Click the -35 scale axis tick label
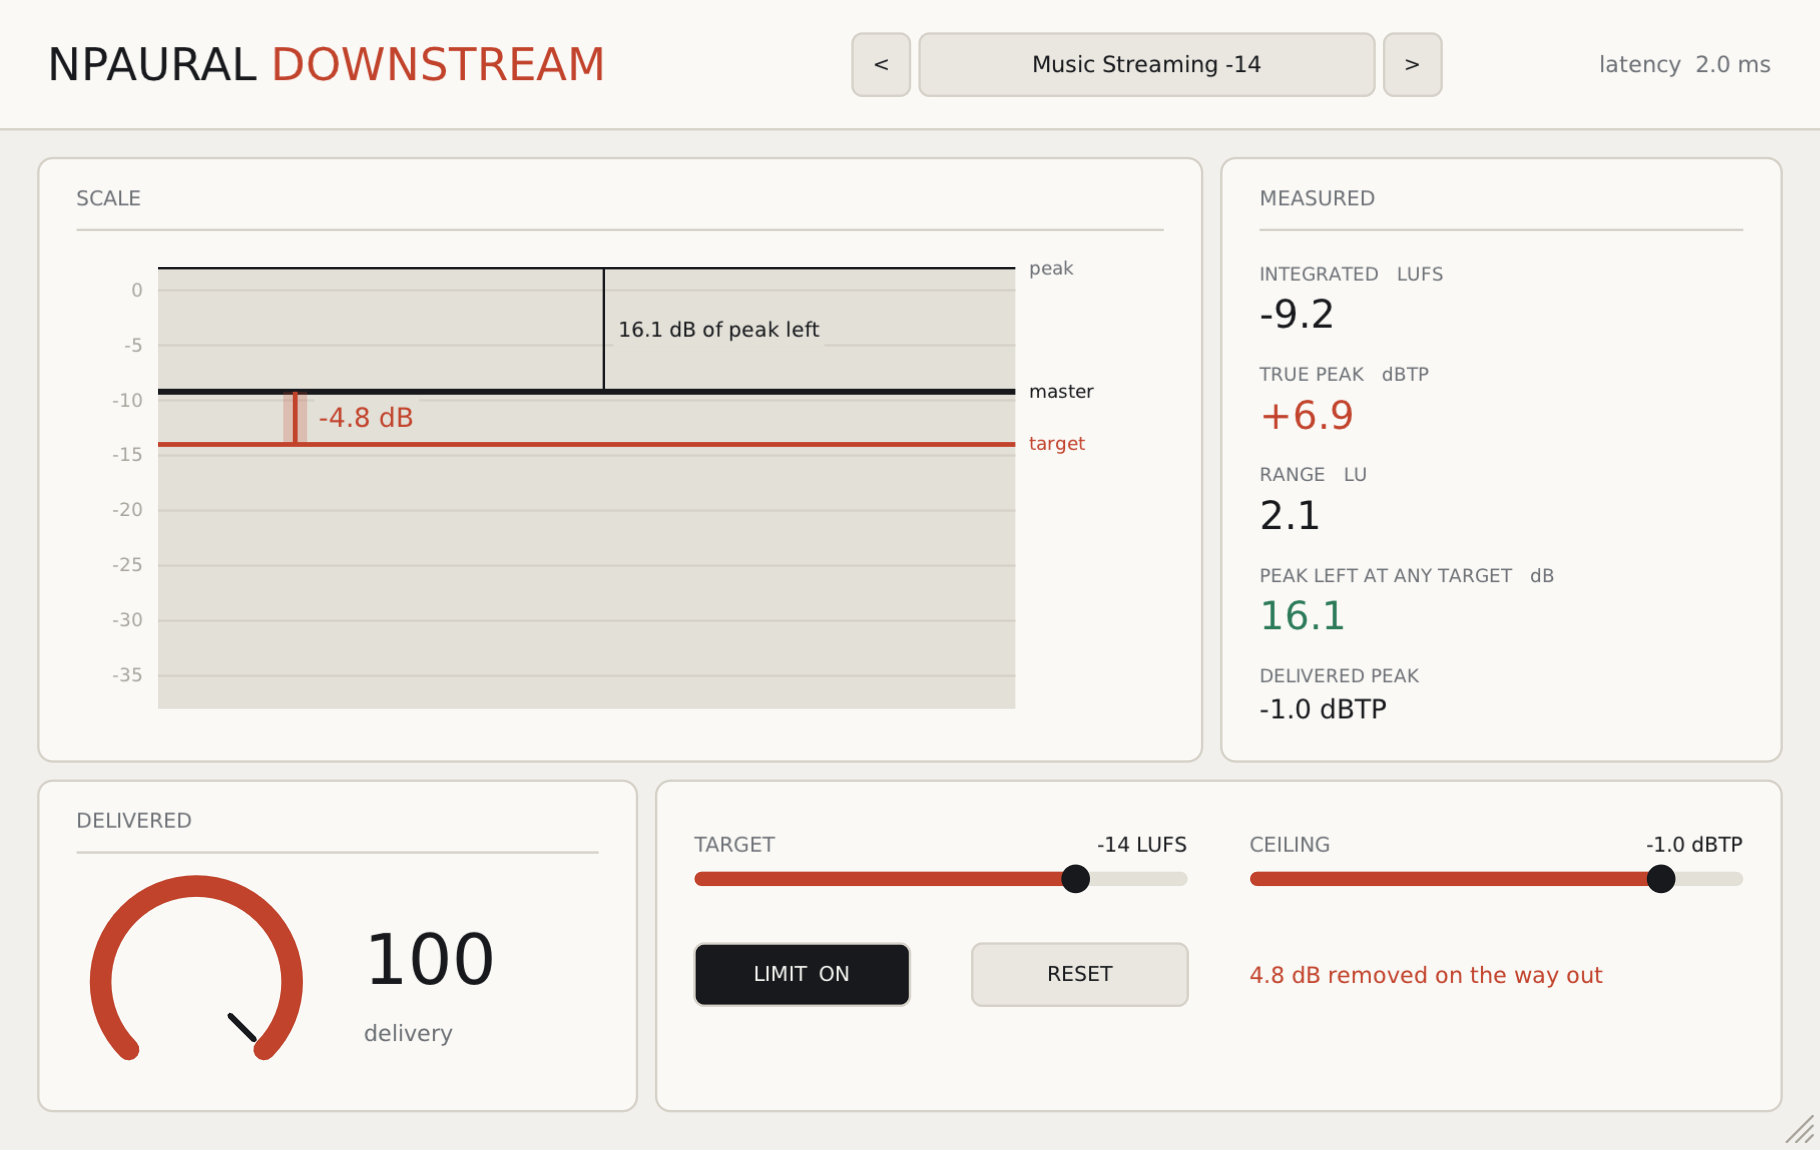 click(x=127, y=675)
